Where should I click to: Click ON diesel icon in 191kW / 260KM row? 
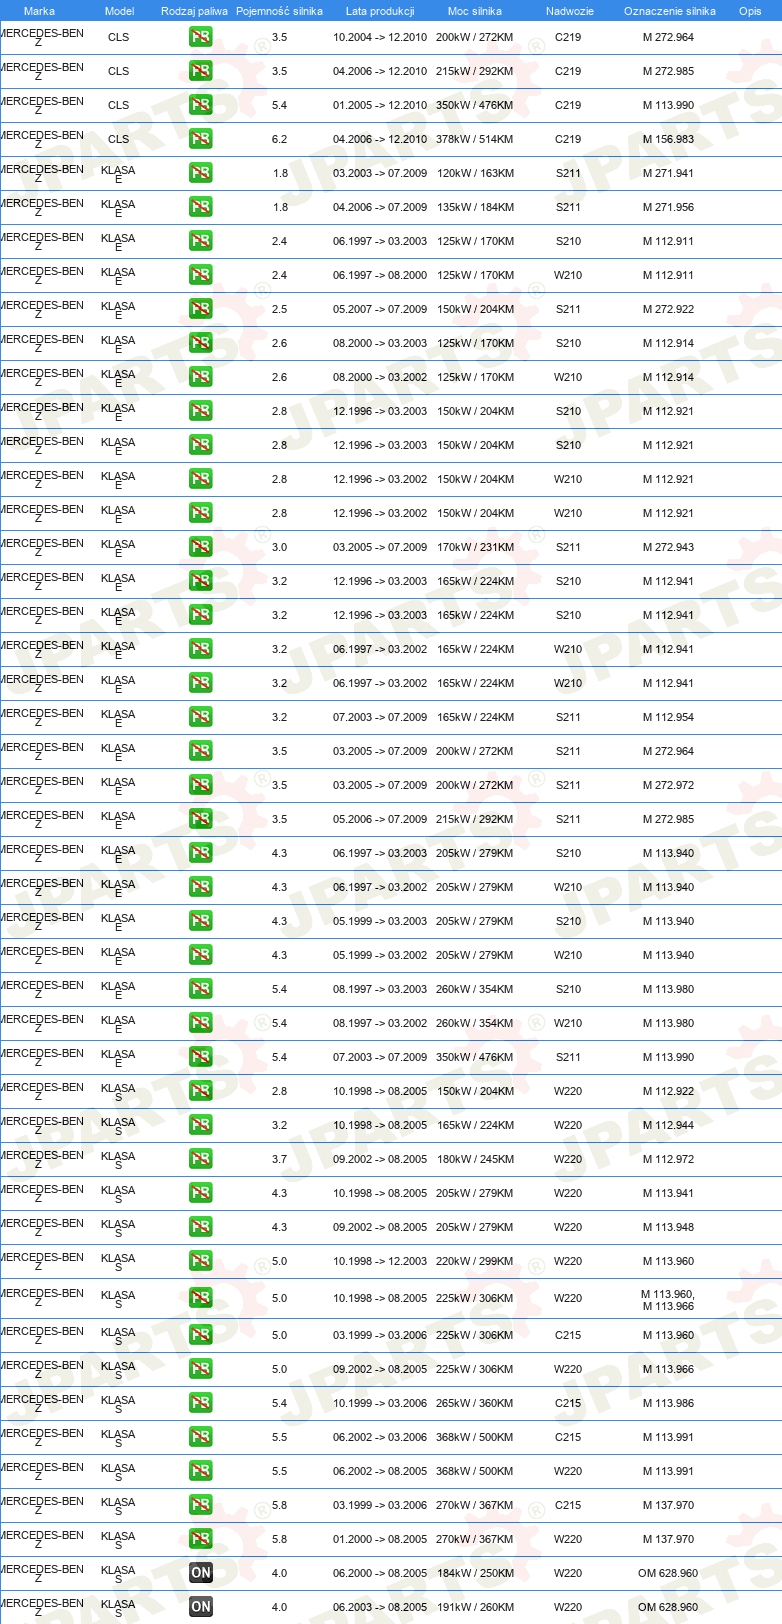(200, 1608)
